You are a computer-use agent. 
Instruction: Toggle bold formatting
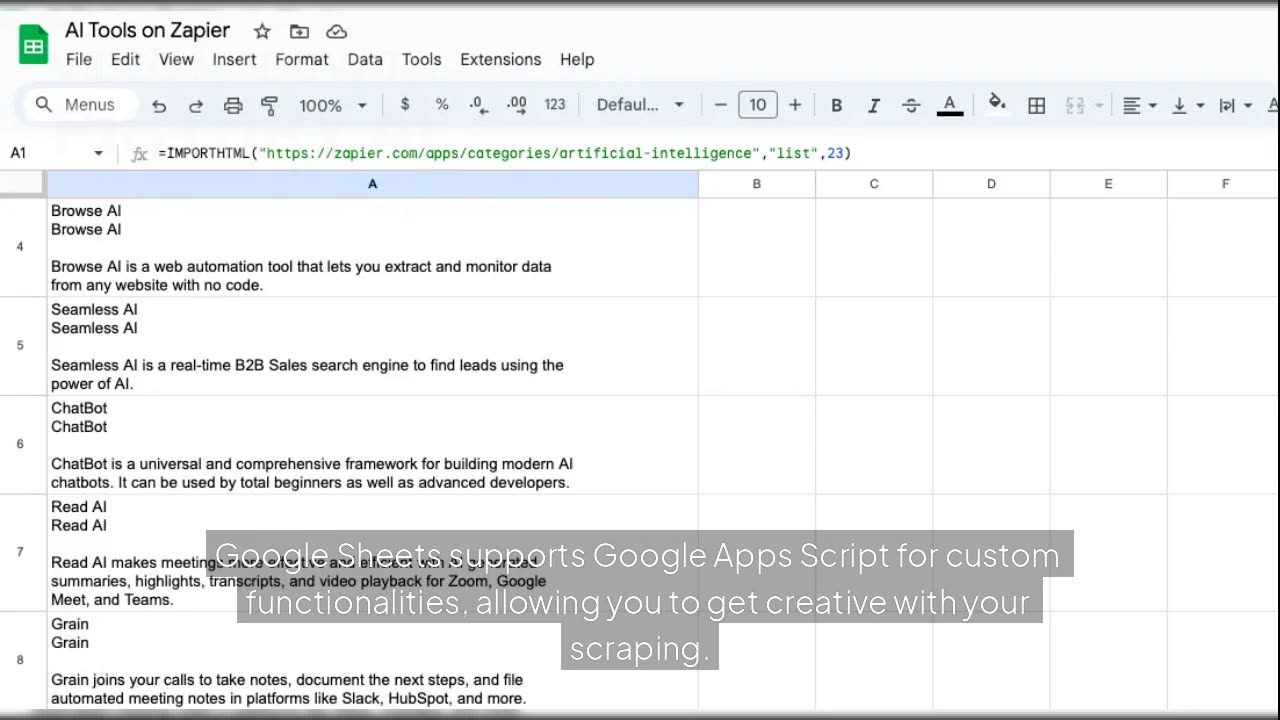tap(836, 105)
